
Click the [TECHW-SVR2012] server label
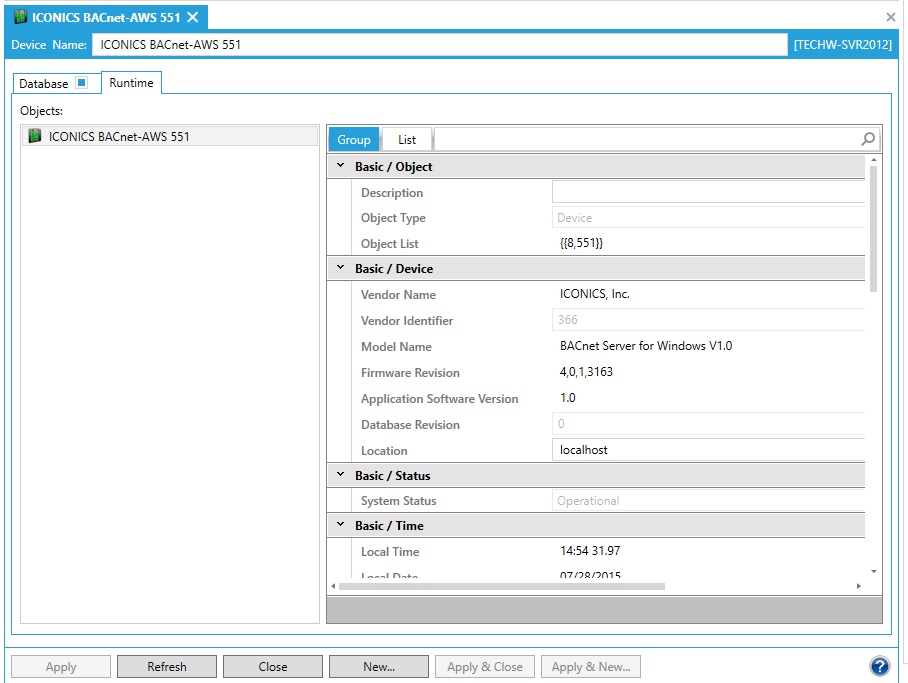tap(843, 45)
